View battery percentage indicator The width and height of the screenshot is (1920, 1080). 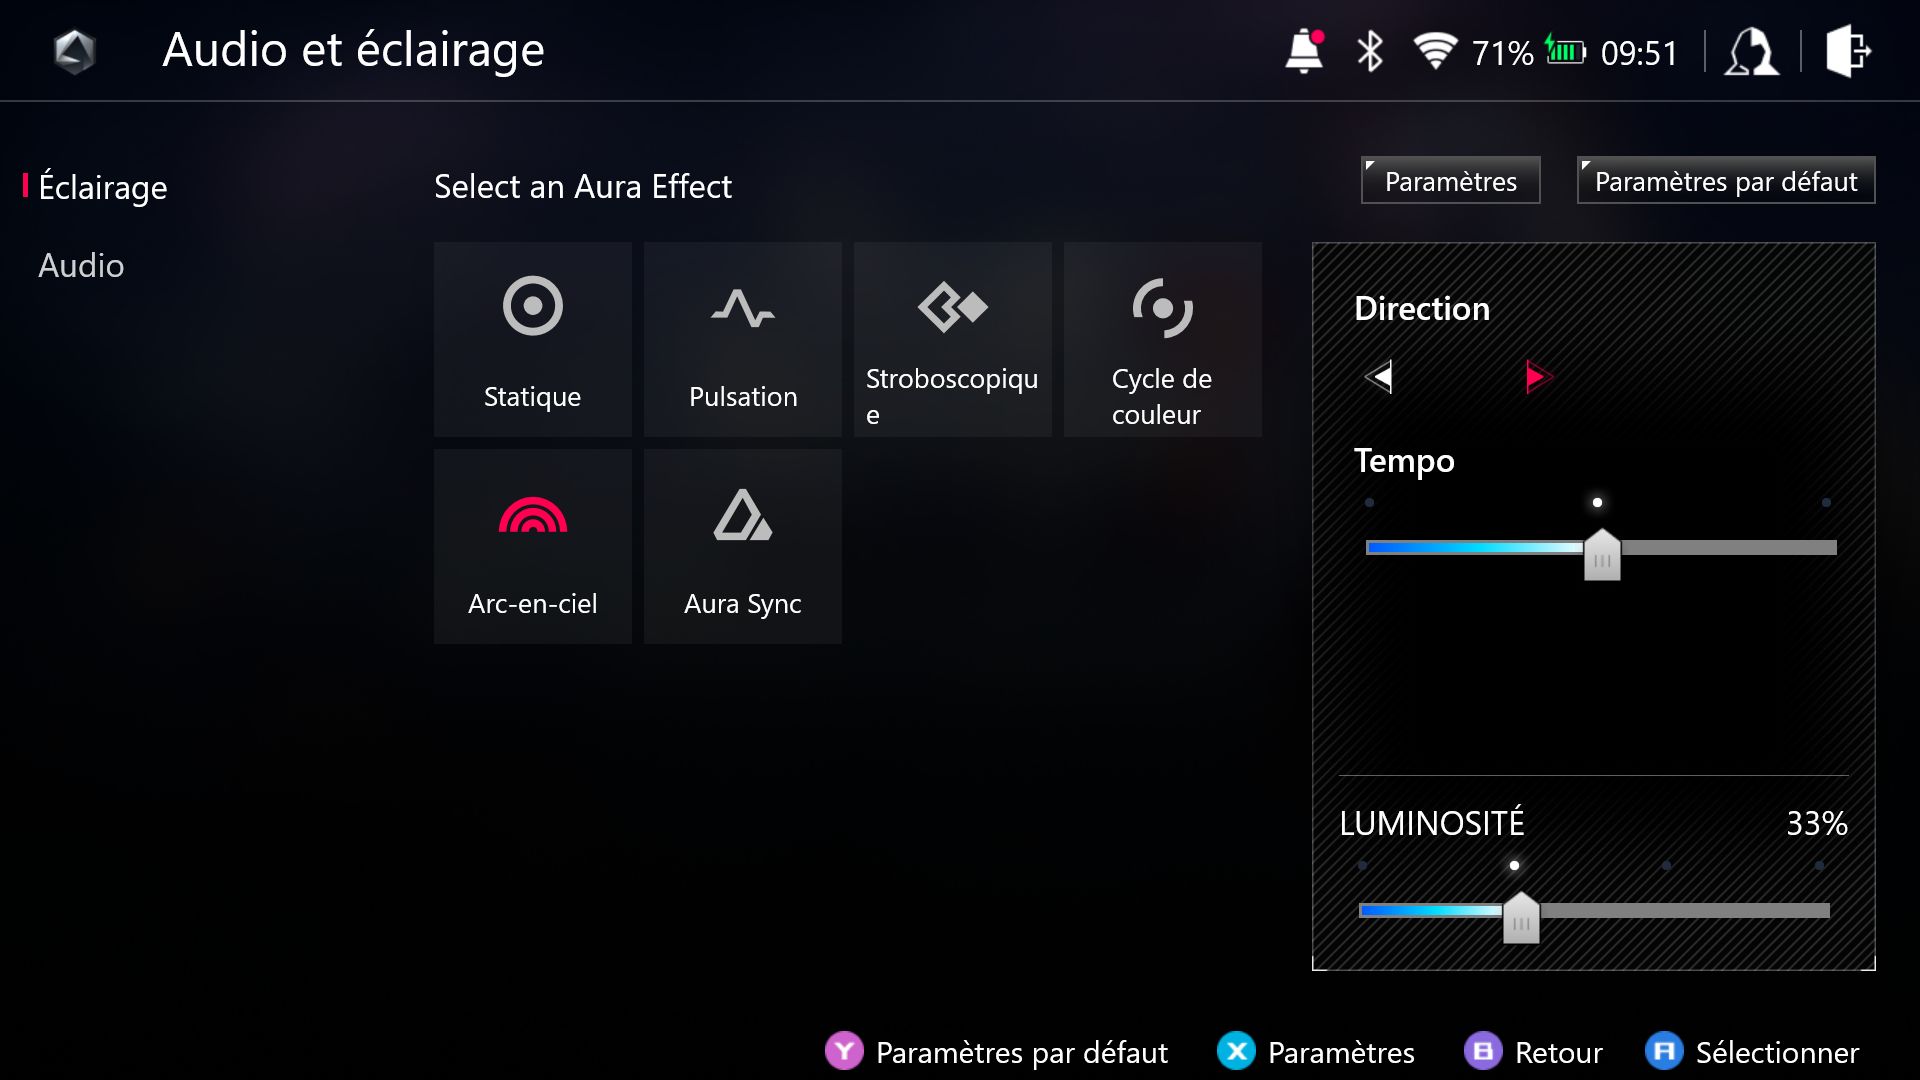[x=1502, y=51]
